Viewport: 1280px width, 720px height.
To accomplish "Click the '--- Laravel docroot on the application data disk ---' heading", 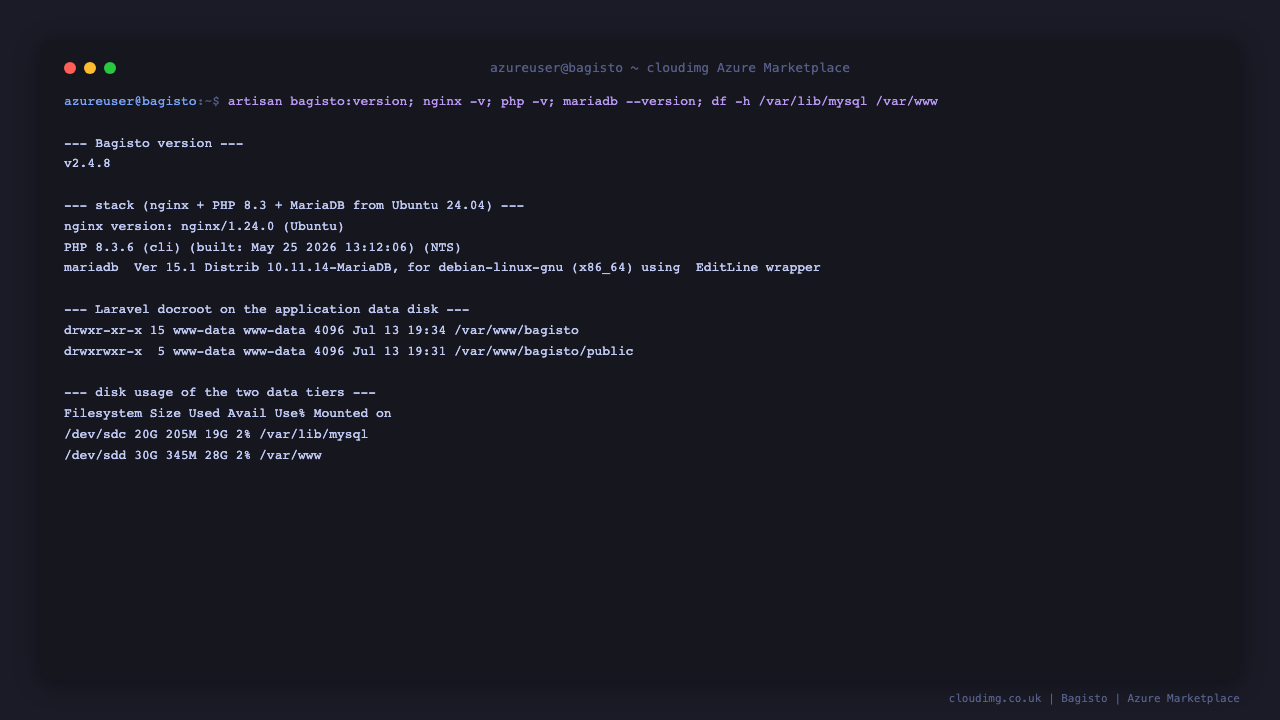I will click(x=267, y=309).
